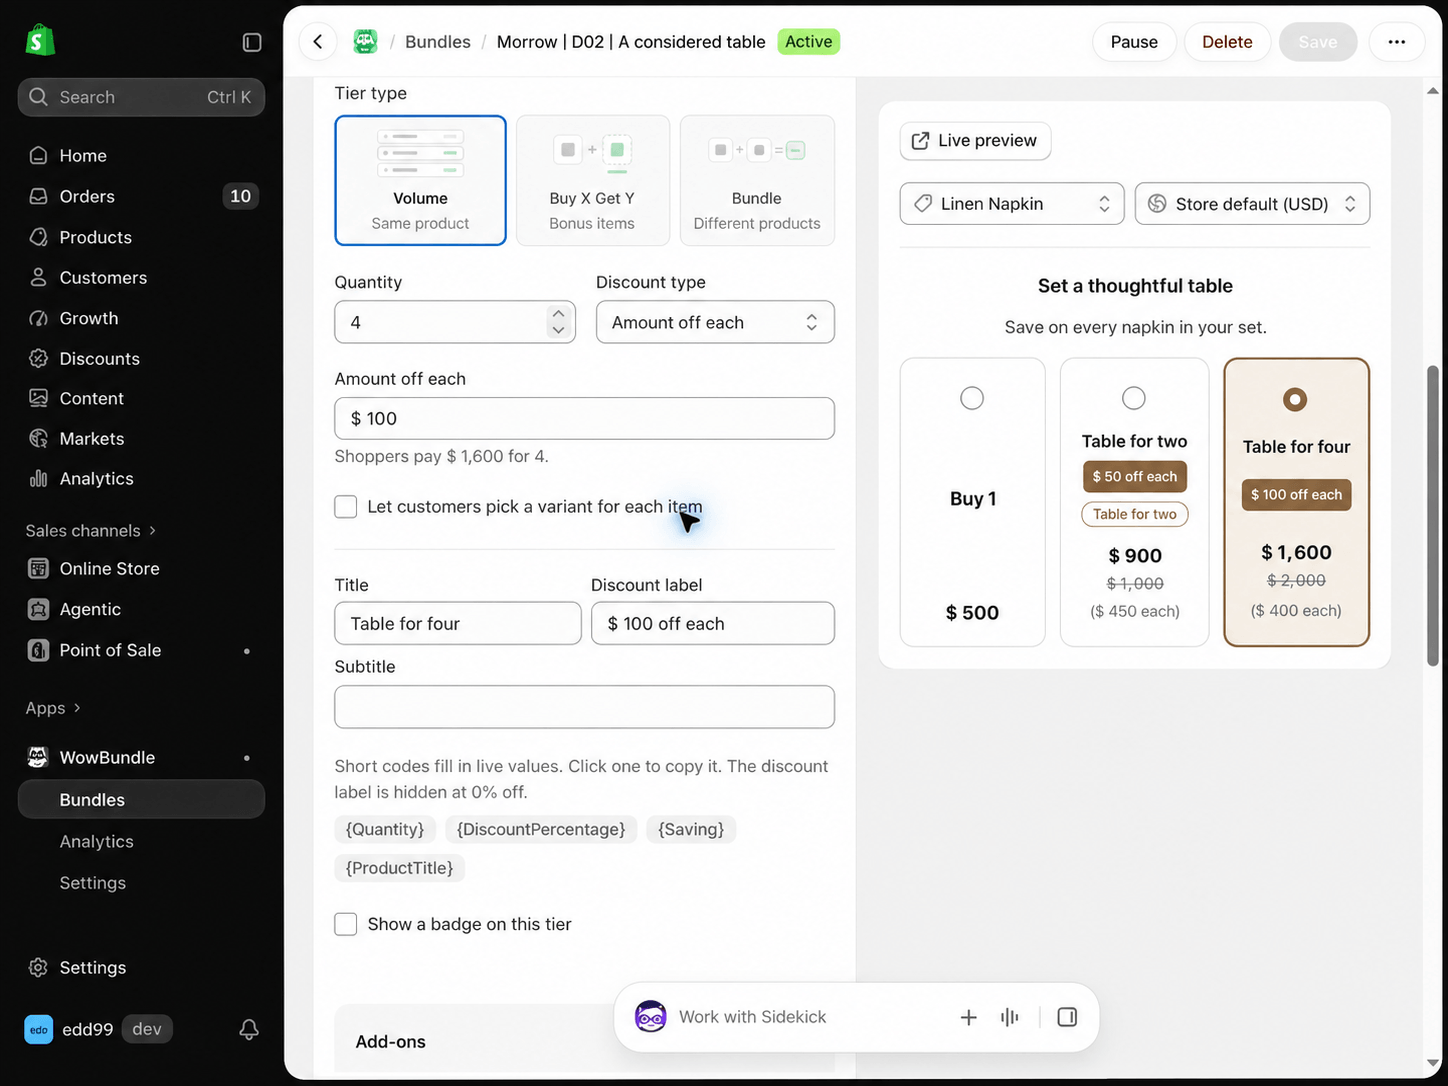Click the Live preview button
The height and width of the screenshot is (1086, 1448).
975,141
